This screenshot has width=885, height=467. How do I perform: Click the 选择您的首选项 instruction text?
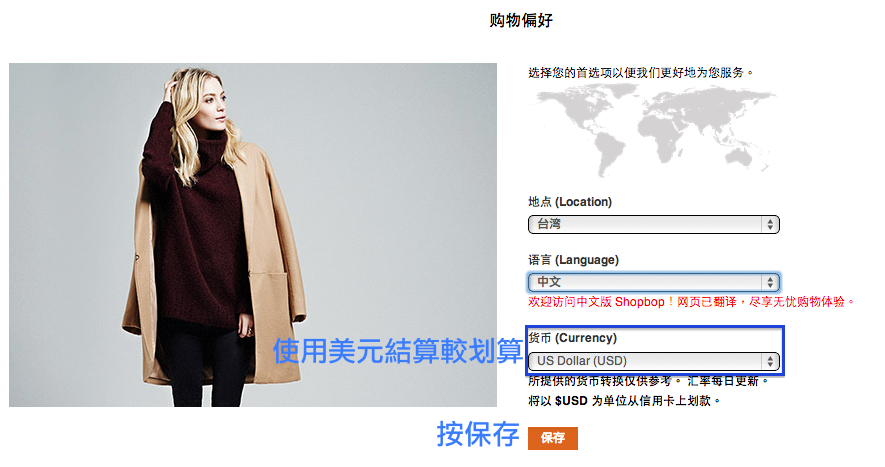tap(641, 73)
